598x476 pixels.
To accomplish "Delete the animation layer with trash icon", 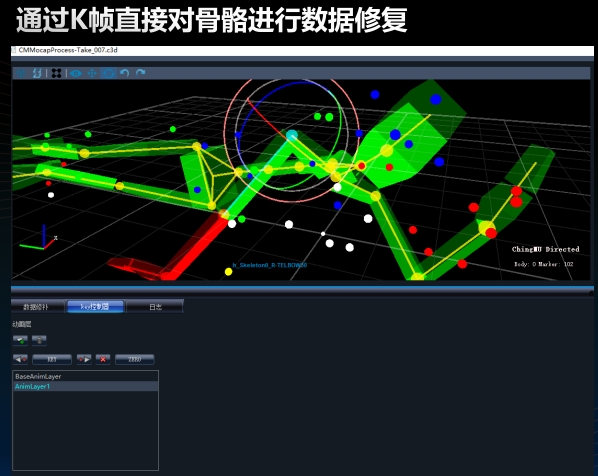I will click(x=39, y=340).
